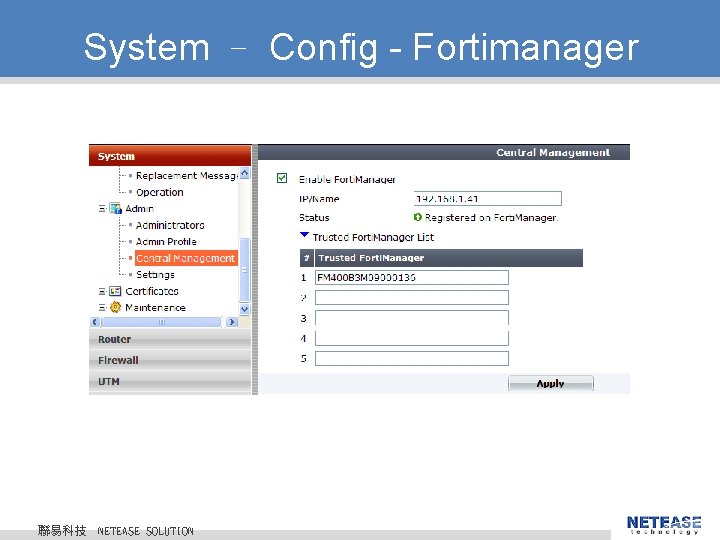Click horizontal scrollbar left arrow
Screen dimensions: 720x540
pyautogui.click(x=95, y=322)
